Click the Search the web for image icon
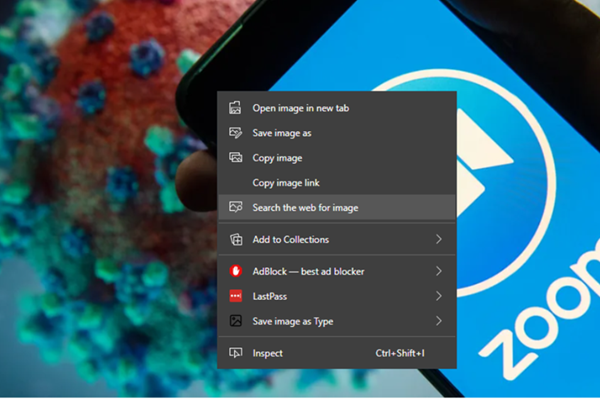 (x=235, y=207)
